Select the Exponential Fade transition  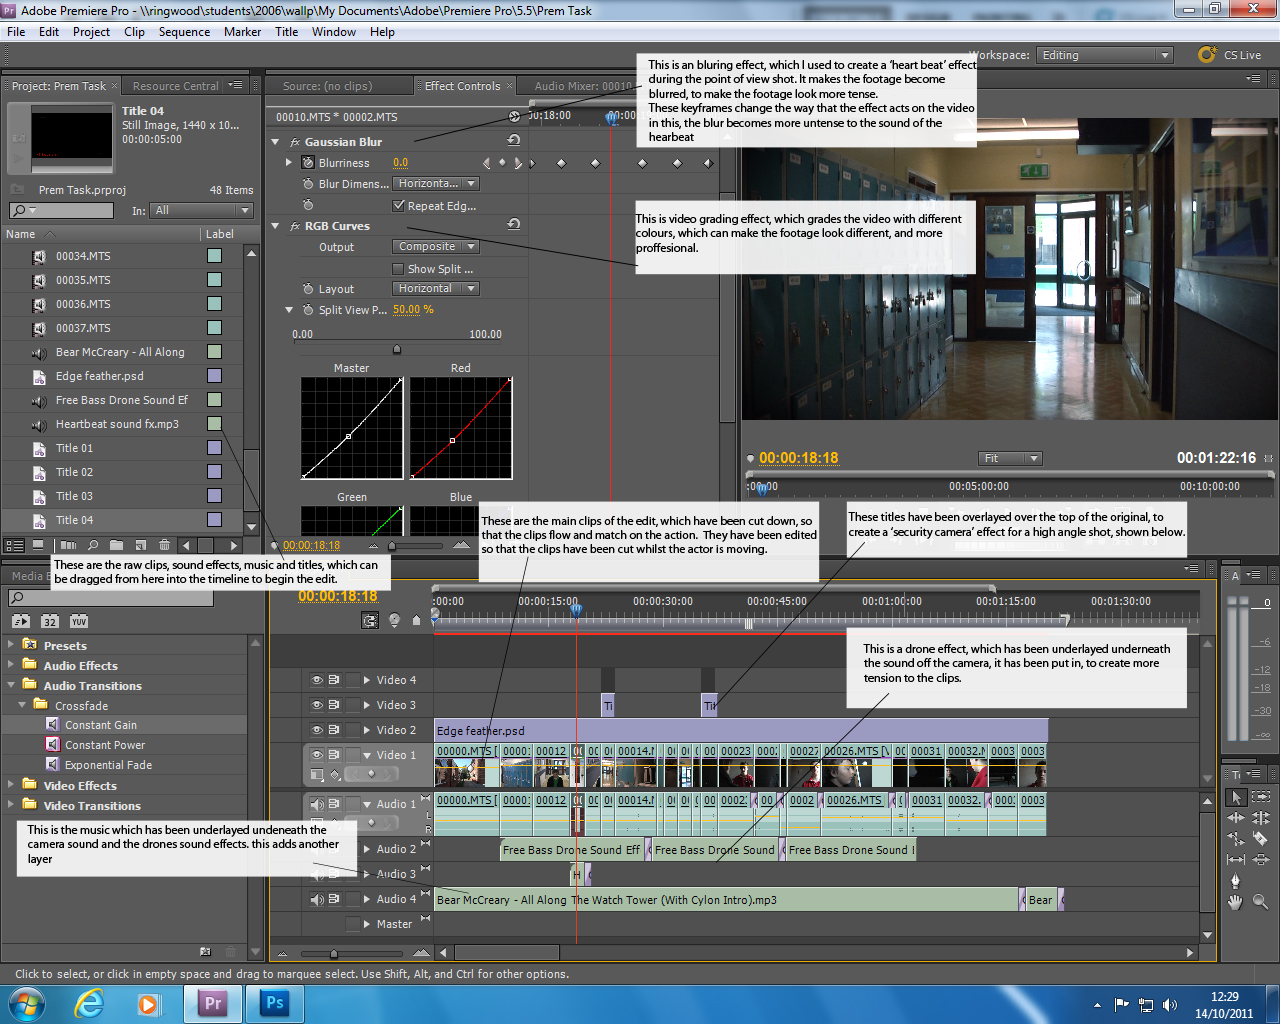pos(108,765)
